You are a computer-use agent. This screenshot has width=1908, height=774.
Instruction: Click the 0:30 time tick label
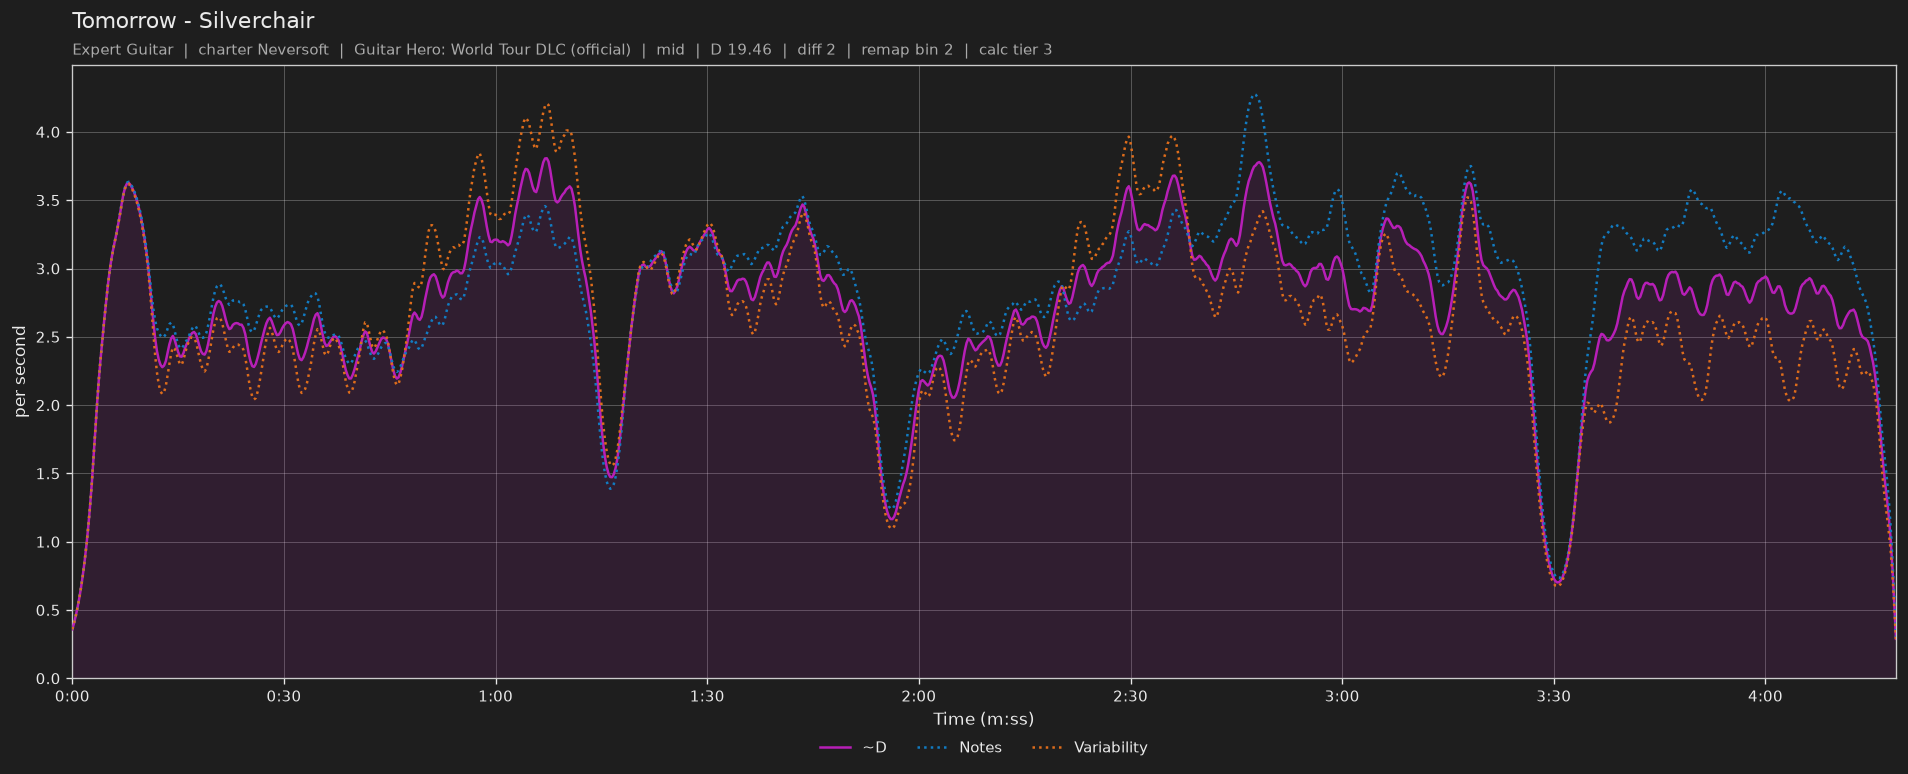284,697
